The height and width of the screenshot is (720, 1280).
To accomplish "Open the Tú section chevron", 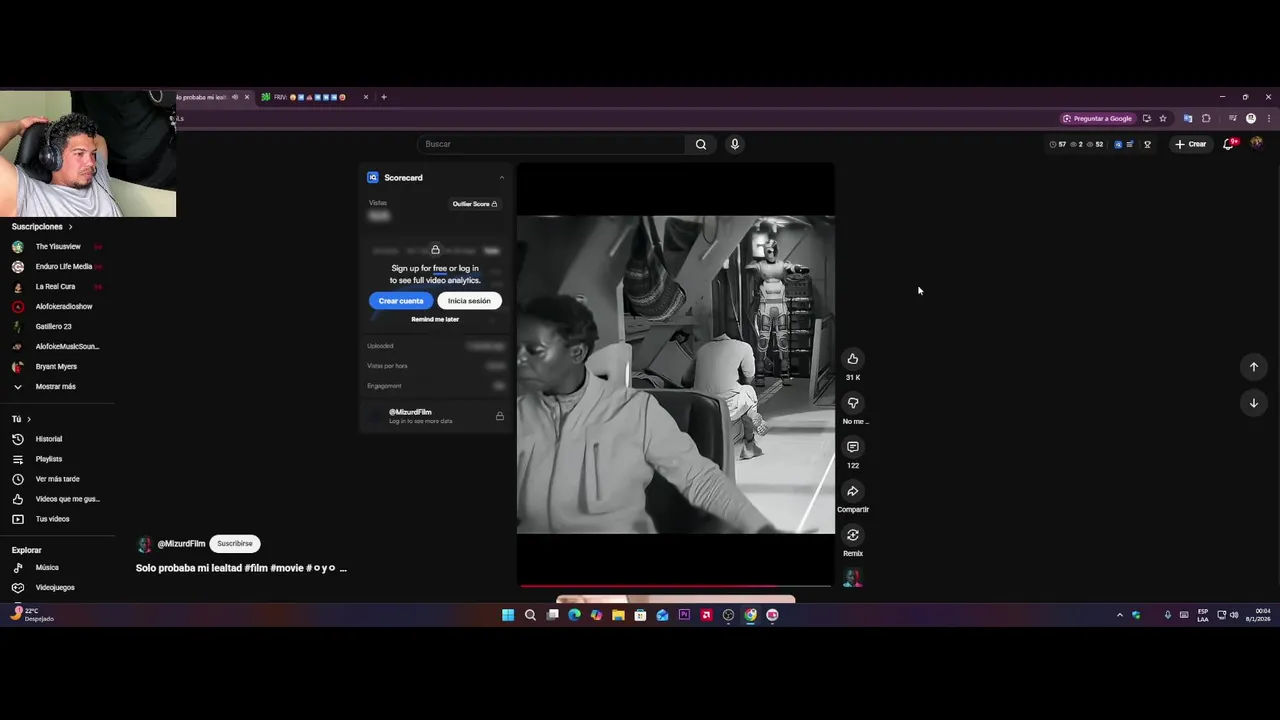I will coord(29,419).
